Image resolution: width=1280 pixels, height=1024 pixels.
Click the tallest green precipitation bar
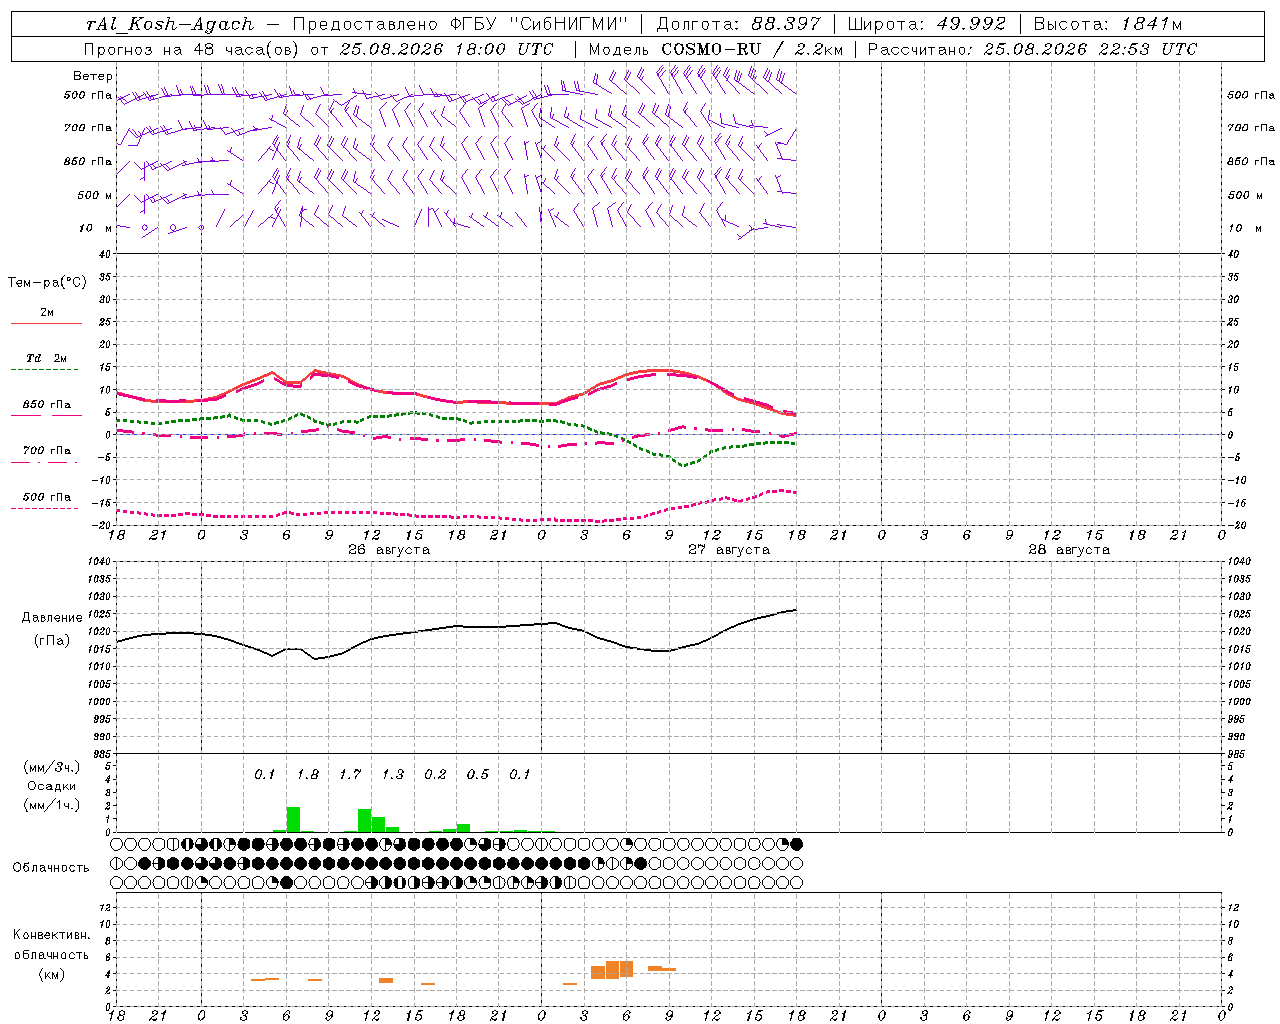pyautogui.click(x=293, y=819)
